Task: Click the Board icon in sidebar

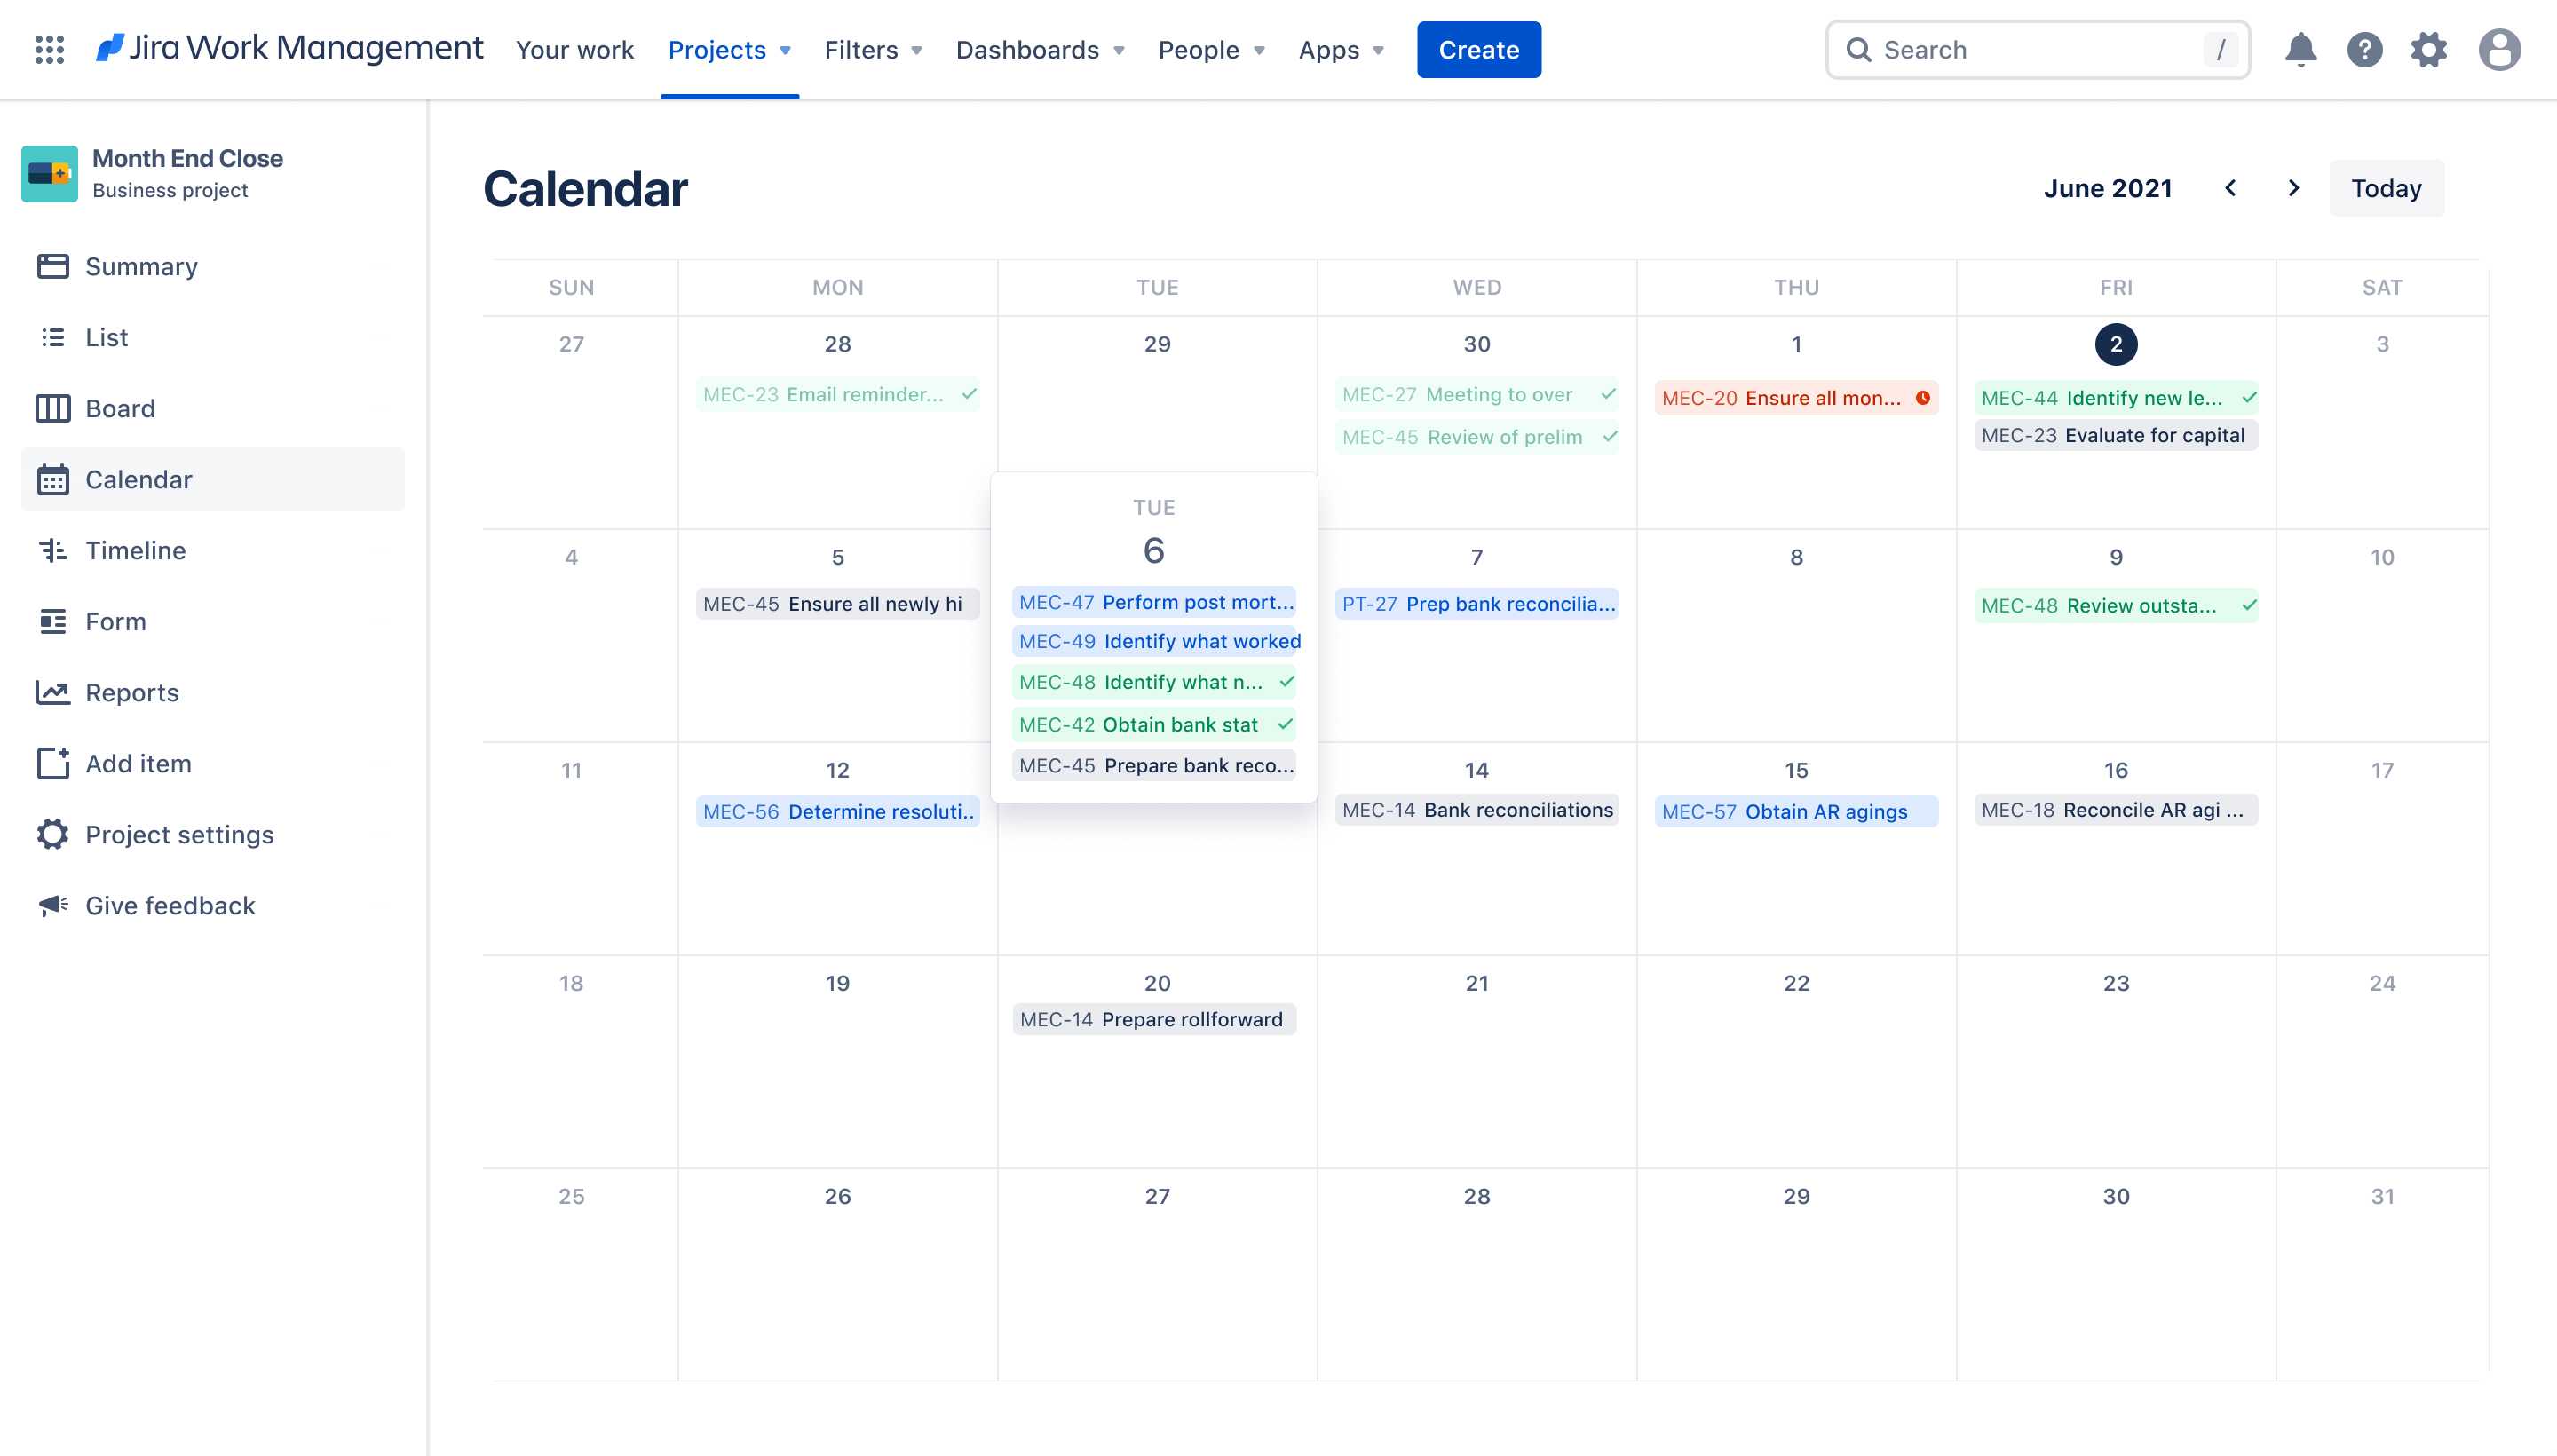Action: coord(52,408)
